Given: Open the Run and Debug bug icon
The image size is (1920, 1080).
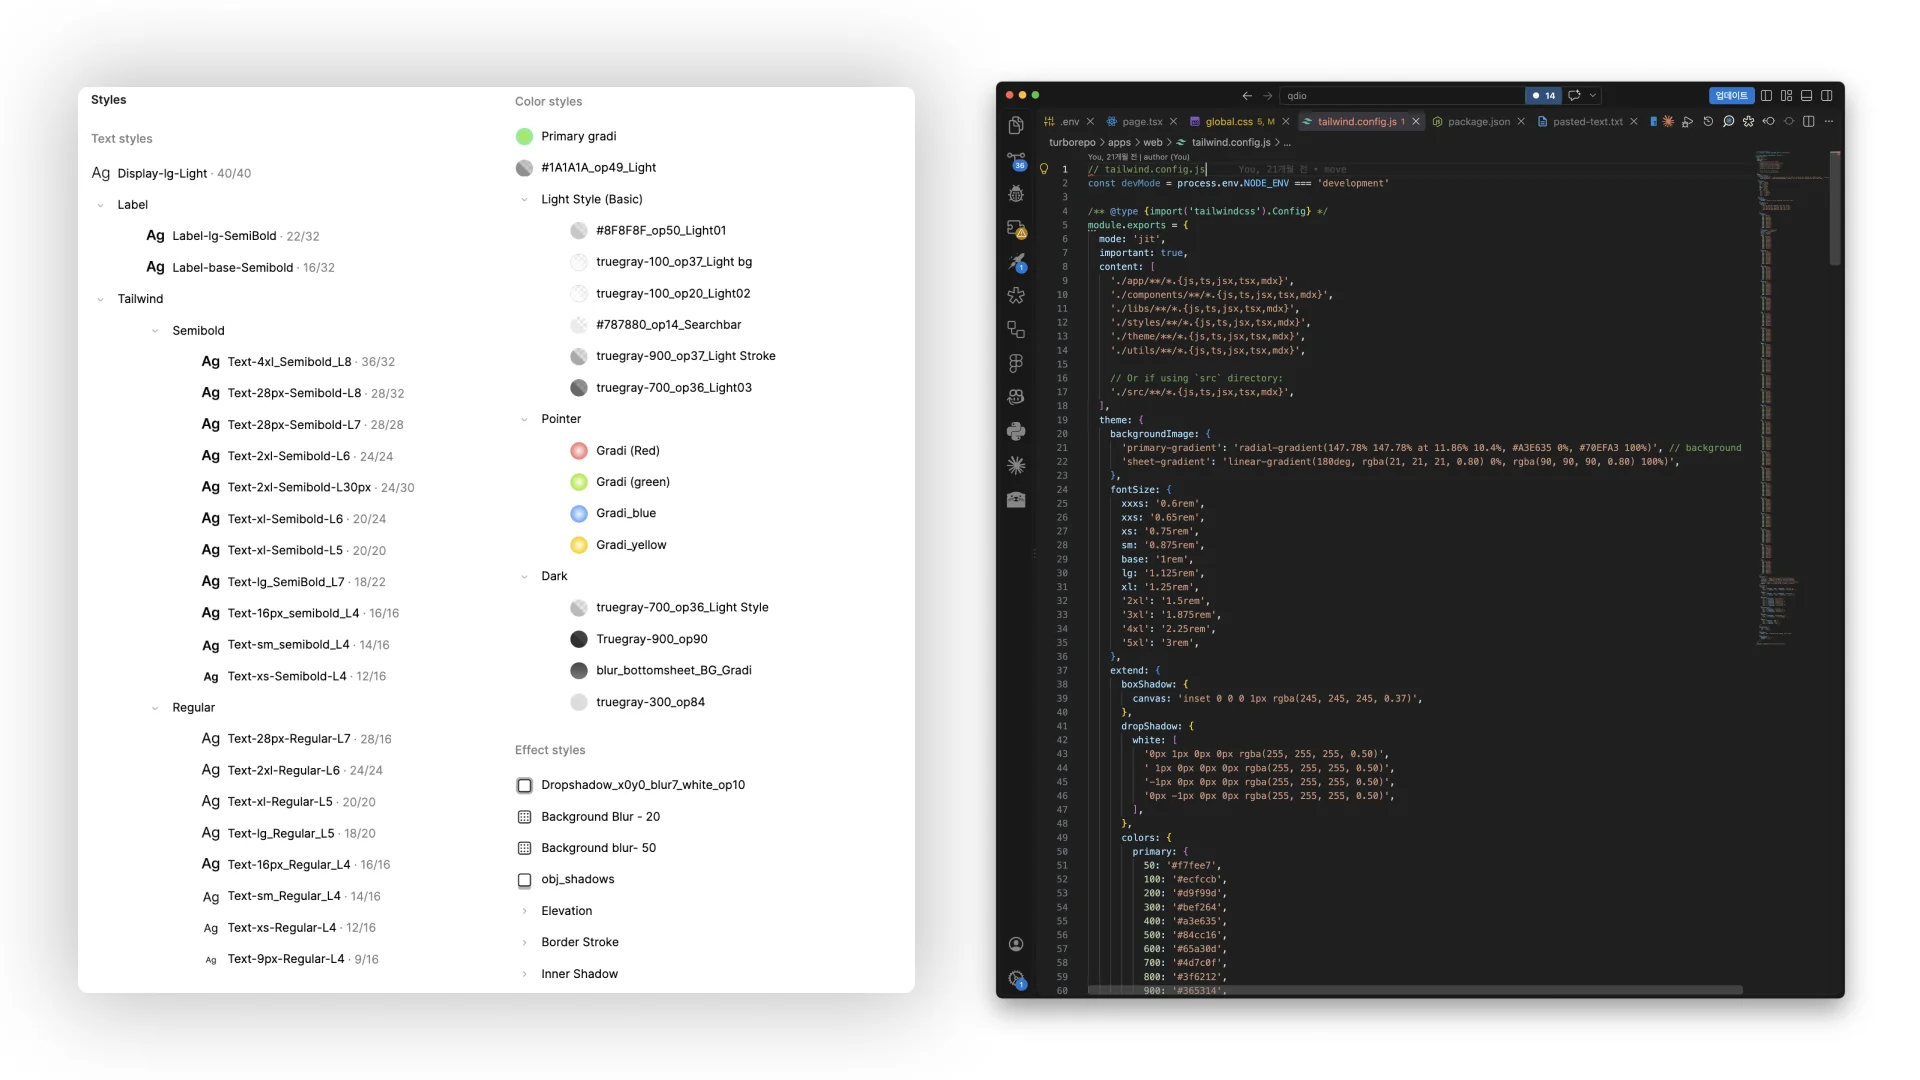Looking at the screenshot, I should click(1016, 194).
